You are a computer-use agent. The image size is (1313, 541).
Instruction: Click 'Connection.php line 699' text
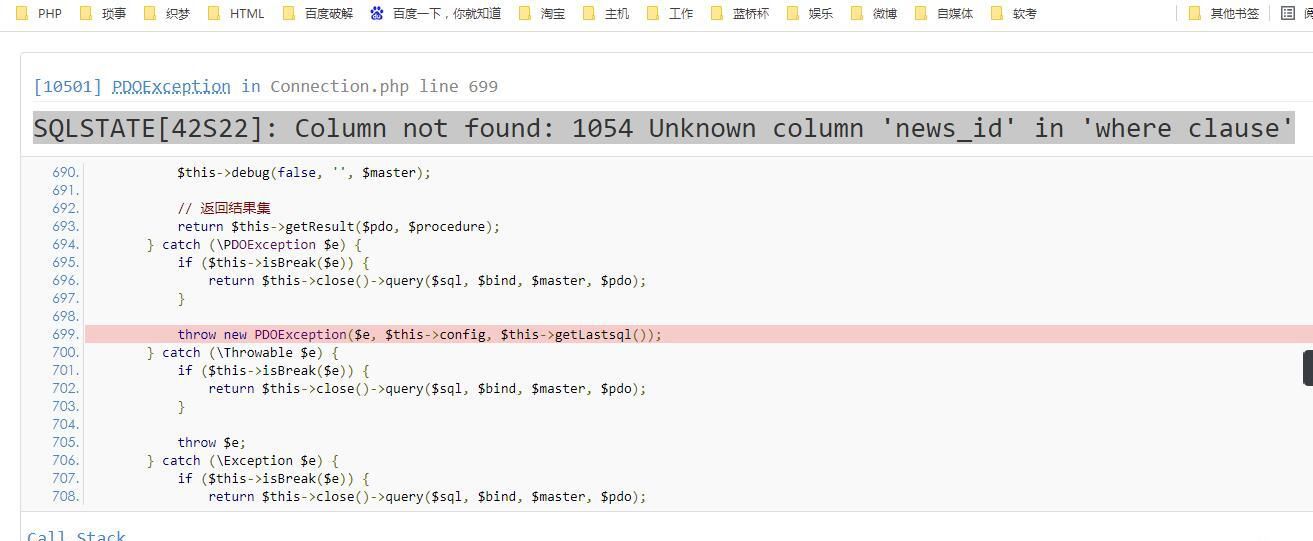(384, 86)
